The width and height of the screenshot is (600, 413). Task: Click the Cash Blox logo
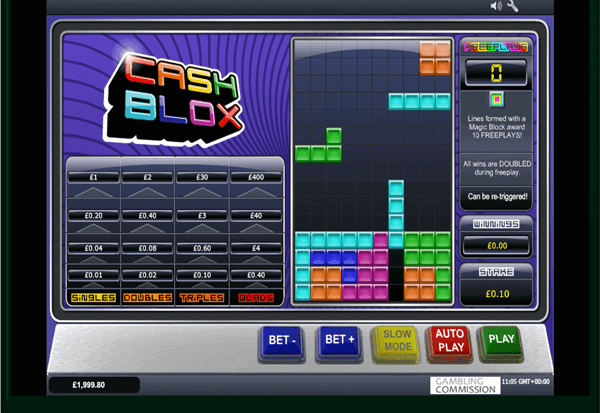pos(174,100)
